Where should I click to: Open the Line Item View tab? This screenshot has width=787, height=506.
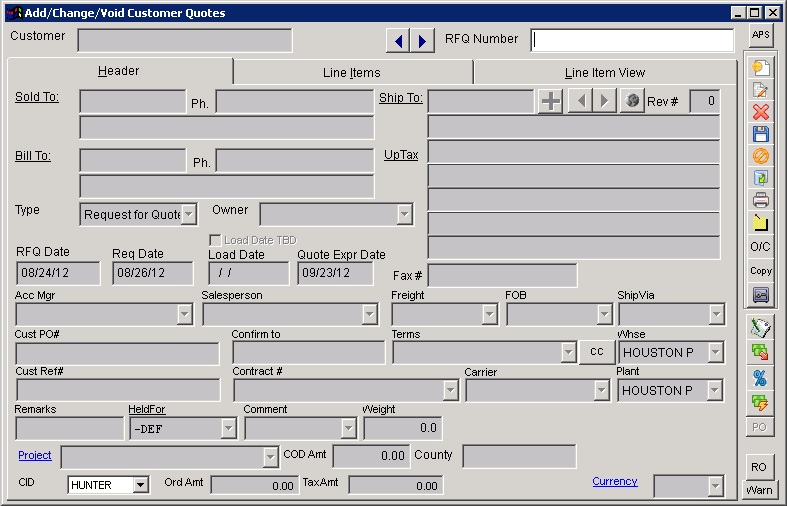coord(605,72)
